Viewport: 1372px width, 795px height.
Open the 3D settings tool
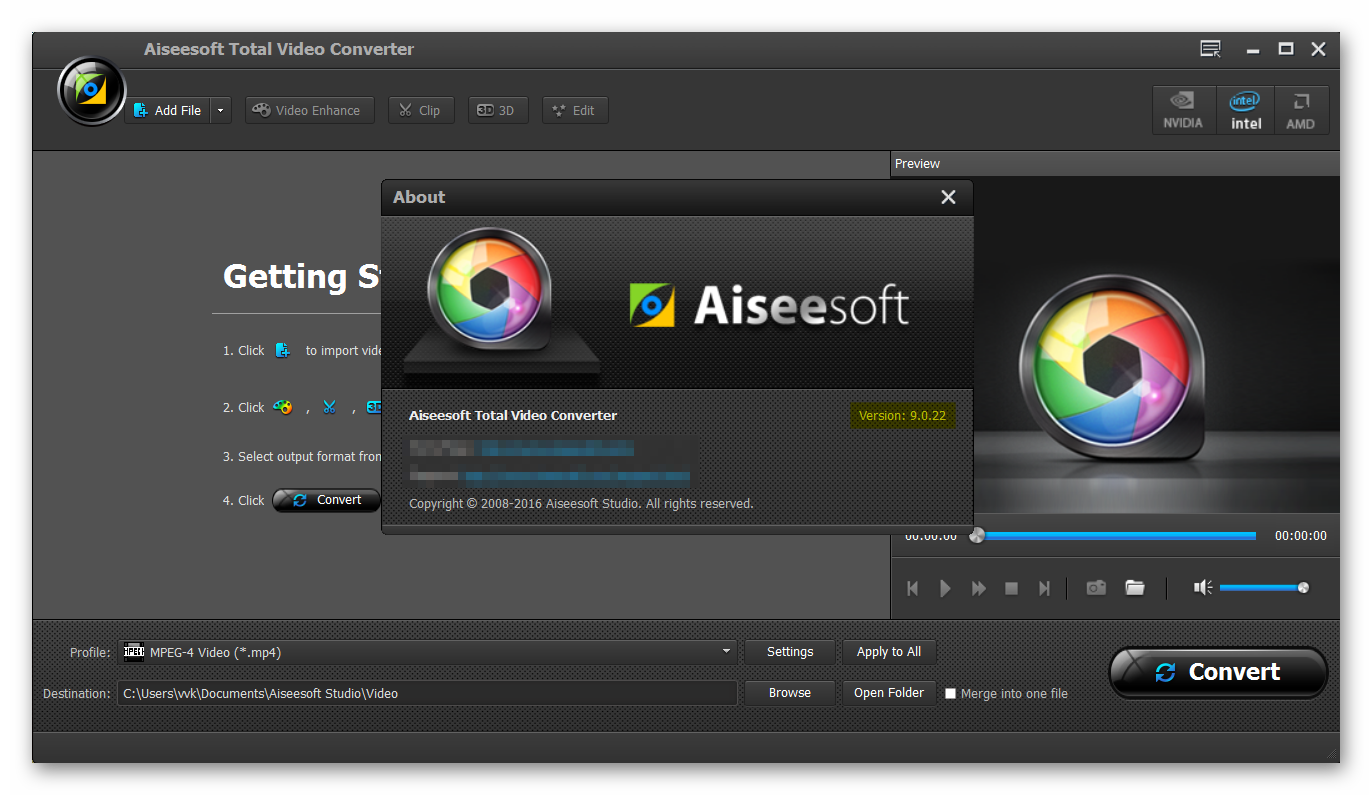click(497, 110)
